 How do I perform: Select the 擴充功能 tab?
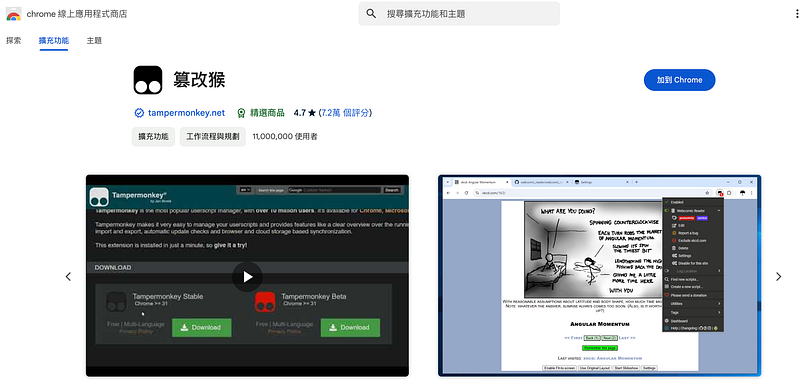pyautogui.click(x=54, y=40)
